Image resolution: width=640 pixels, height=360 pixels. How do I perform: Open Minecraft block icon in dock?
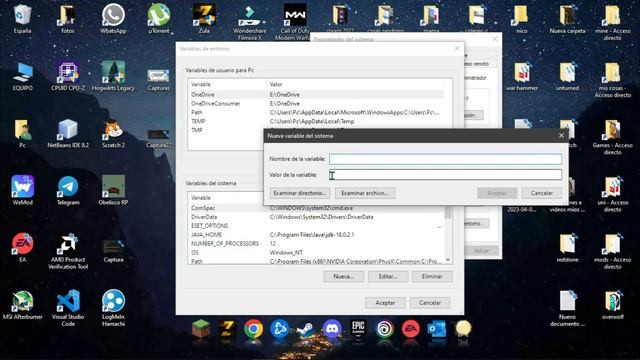pyautogui.click(x=201, y=329)
